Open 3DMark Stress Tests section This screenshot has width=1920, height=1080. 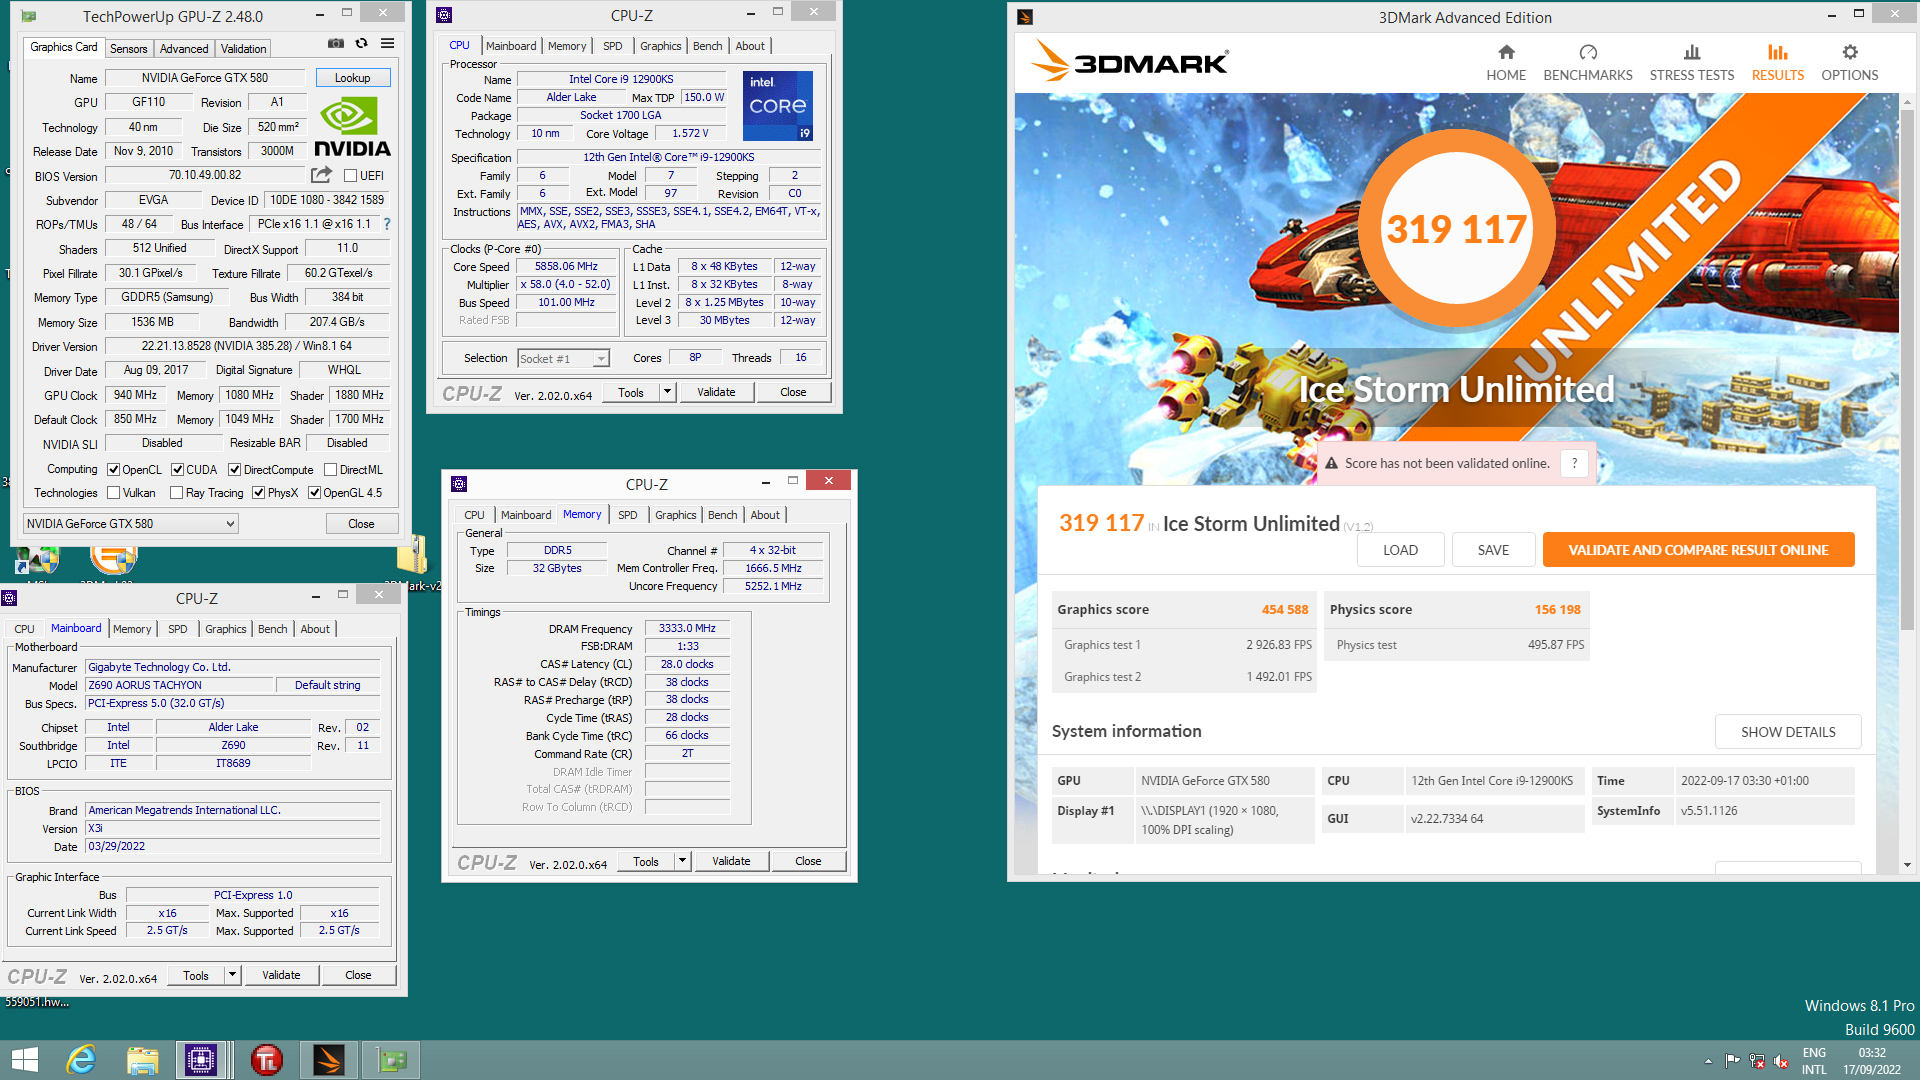tap(1692, 62)
